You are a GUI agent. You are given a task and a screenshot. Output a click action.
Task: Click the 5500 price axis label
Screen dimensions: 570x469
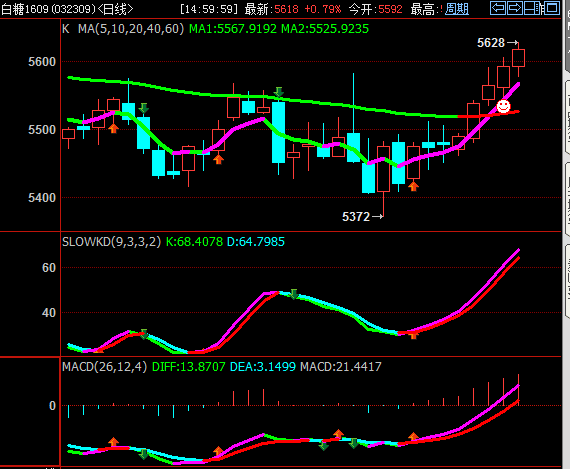tap(42, 129)
